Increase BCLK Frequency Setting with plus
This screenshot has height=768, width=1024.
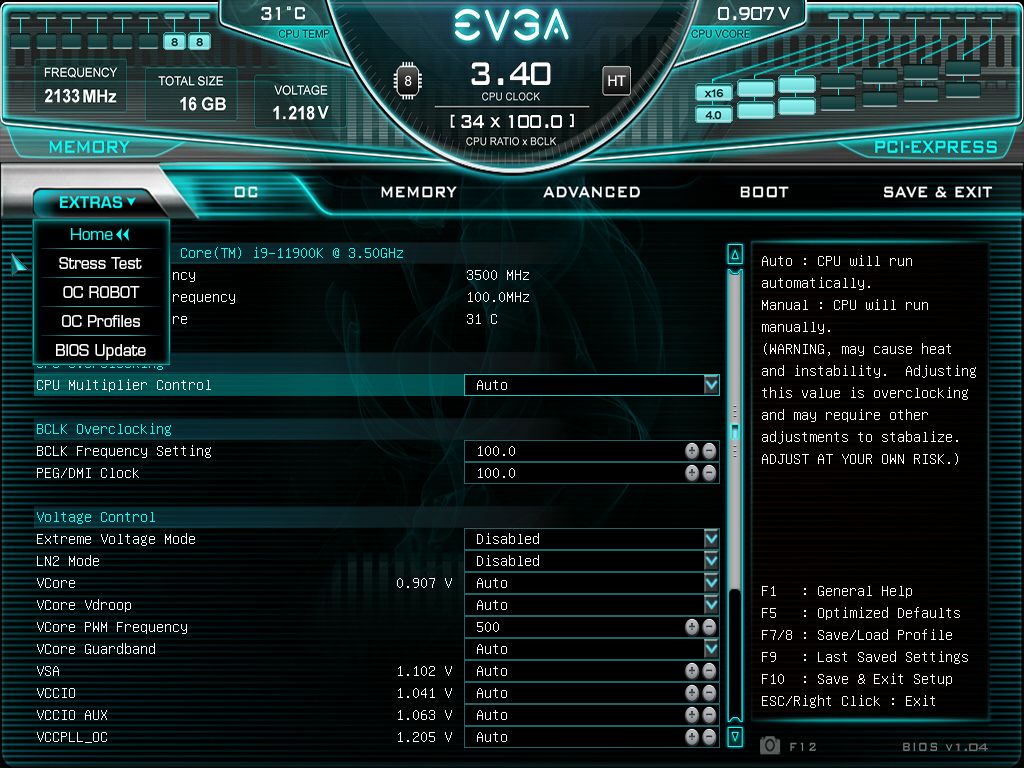coord(692,451)
